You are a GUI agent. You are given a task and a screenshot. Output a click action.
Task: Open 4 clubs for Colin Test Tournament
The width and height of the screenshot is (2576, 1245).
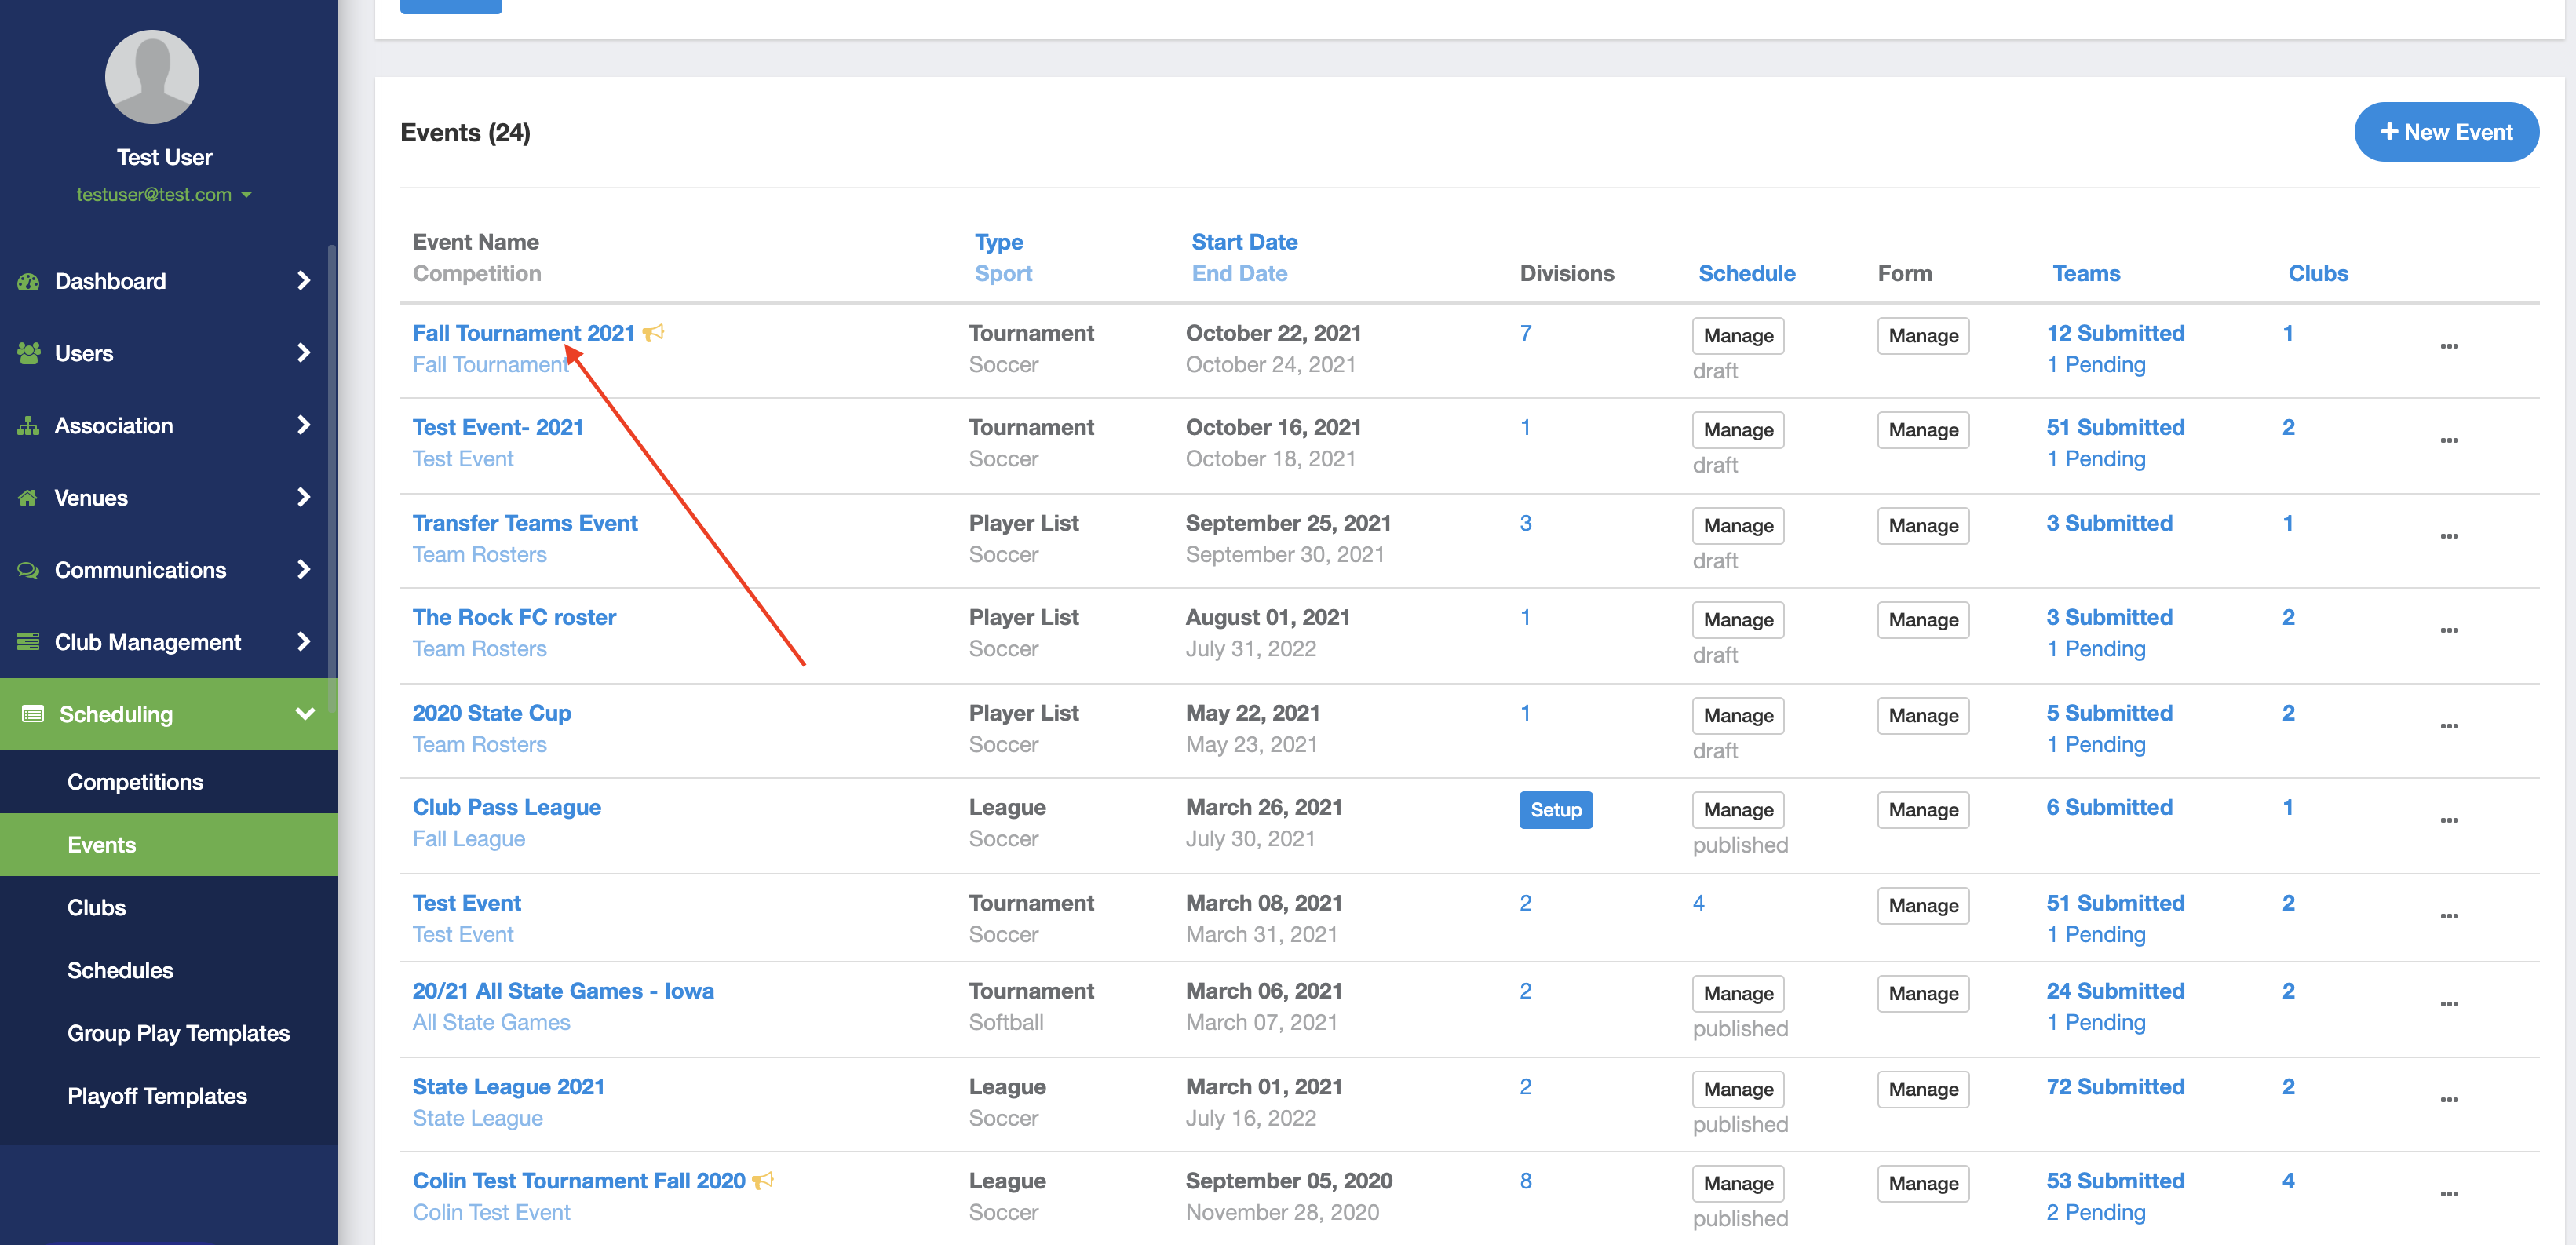tap(2288, 1181)
